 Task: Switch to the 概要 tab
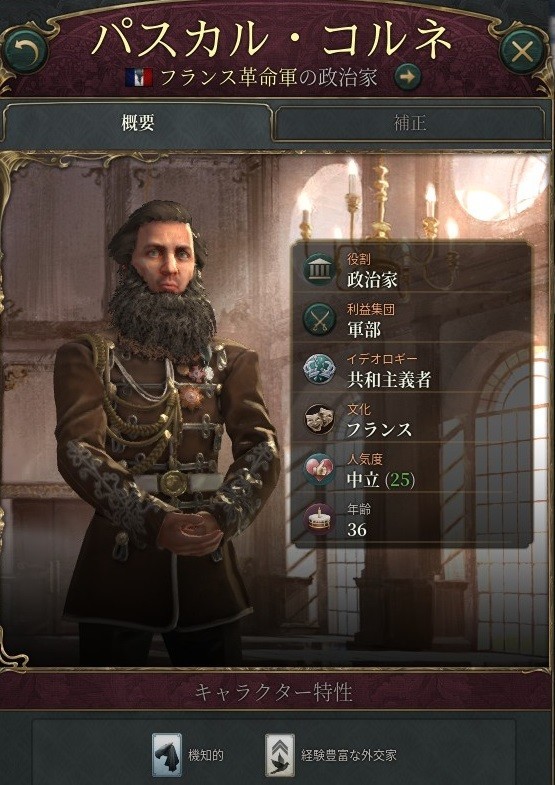pos(138,123)
